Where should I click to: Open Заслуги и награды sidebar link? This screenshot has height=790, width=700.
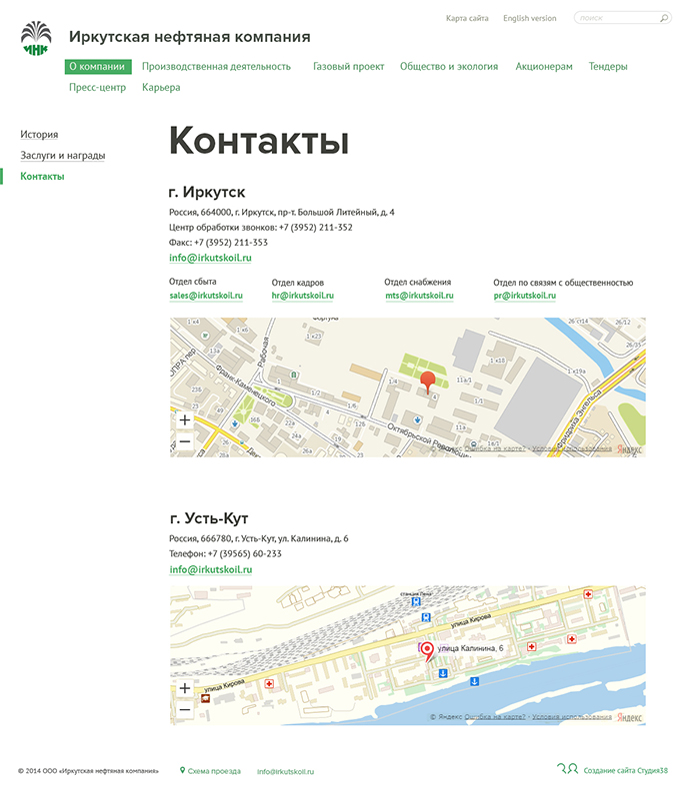[62, 156]
